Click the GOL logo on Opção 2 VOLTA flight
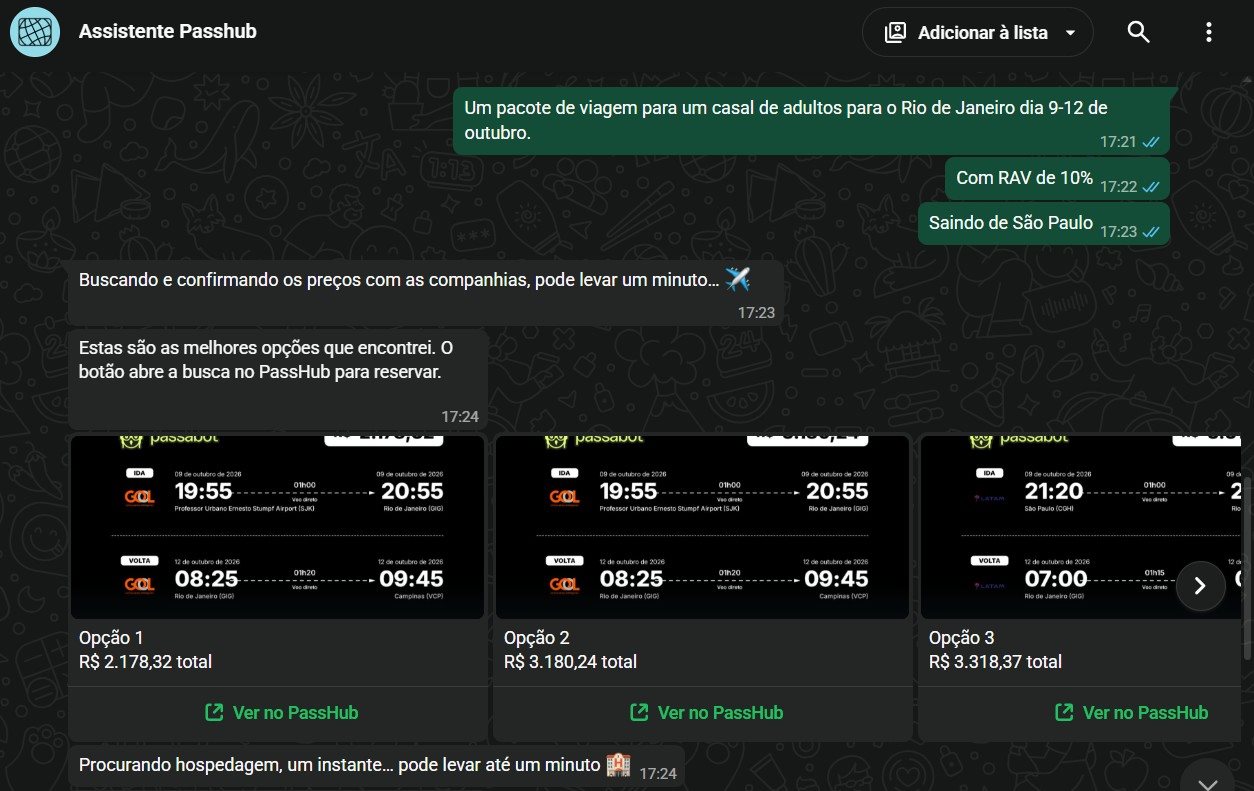 click(564, 585)
